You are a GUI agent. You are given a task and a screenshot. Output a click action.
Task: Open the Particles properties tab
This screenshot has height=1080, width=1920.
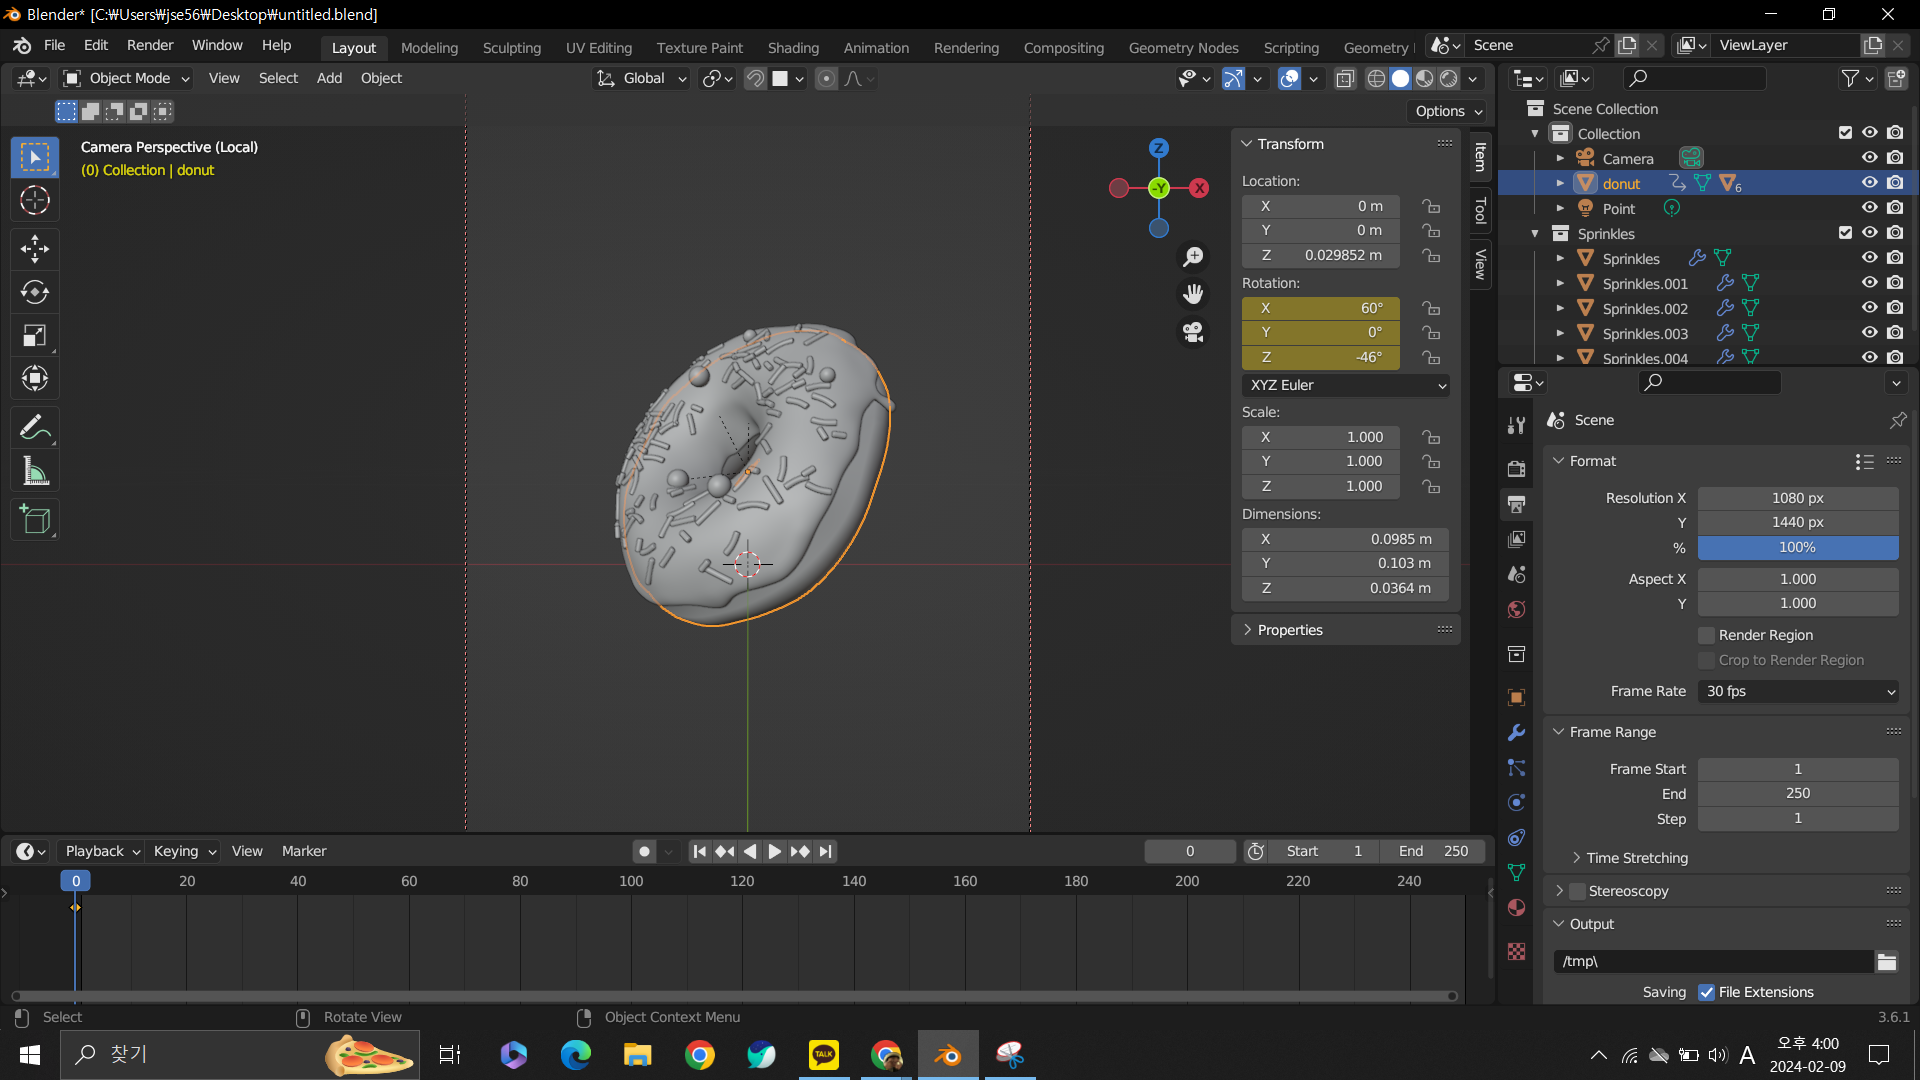click(1516, 767)
